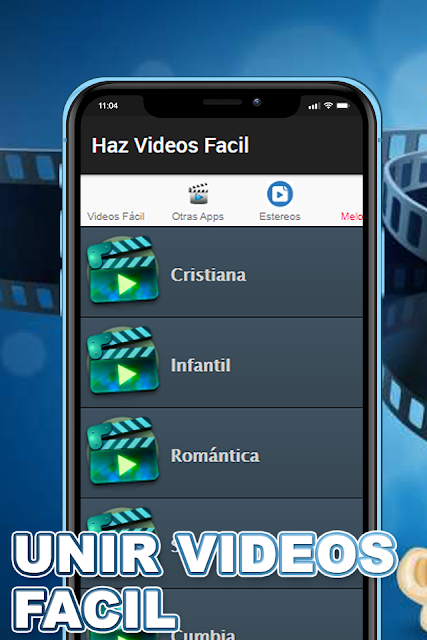Open the Romántica category text
The image size is (427, 640).
click(215, 456)
